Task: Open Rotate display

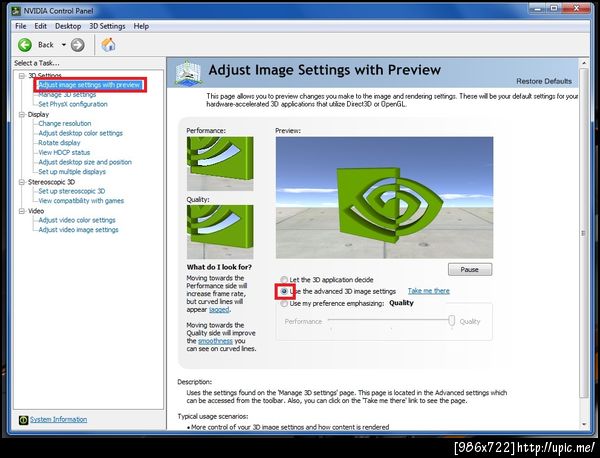Action: [59, 143]
